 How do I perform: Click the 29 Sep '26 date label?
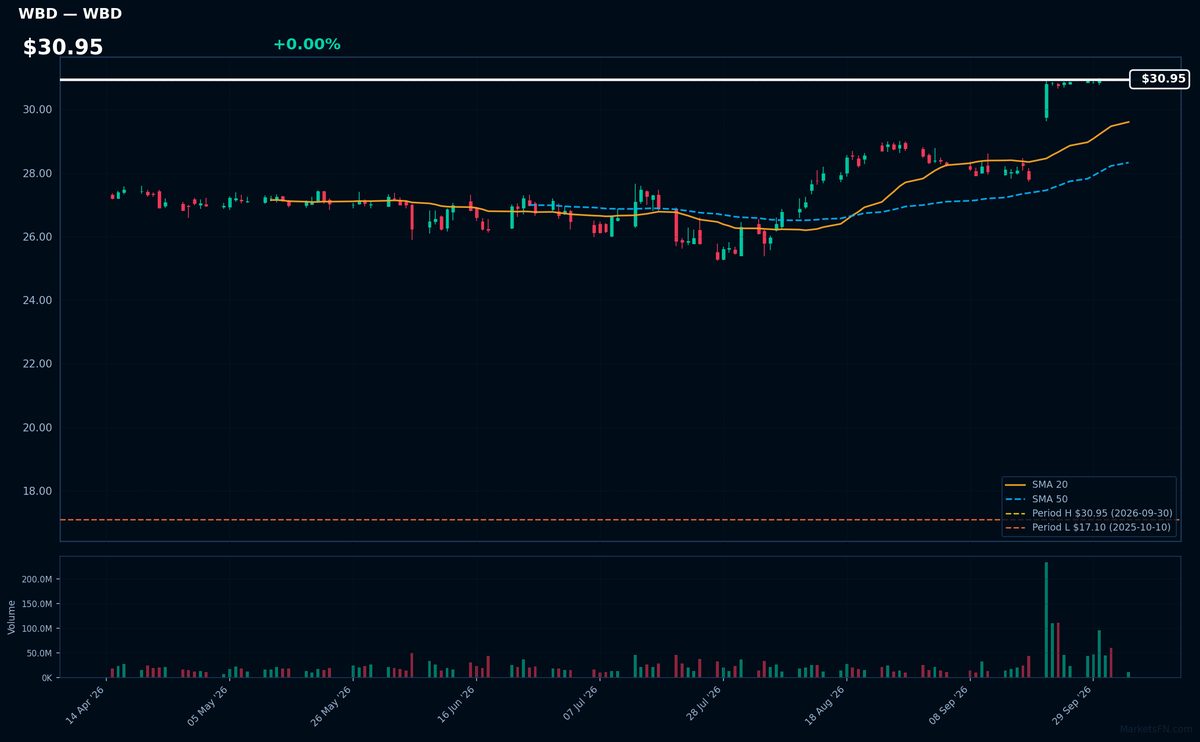[x=1072, y=704]
